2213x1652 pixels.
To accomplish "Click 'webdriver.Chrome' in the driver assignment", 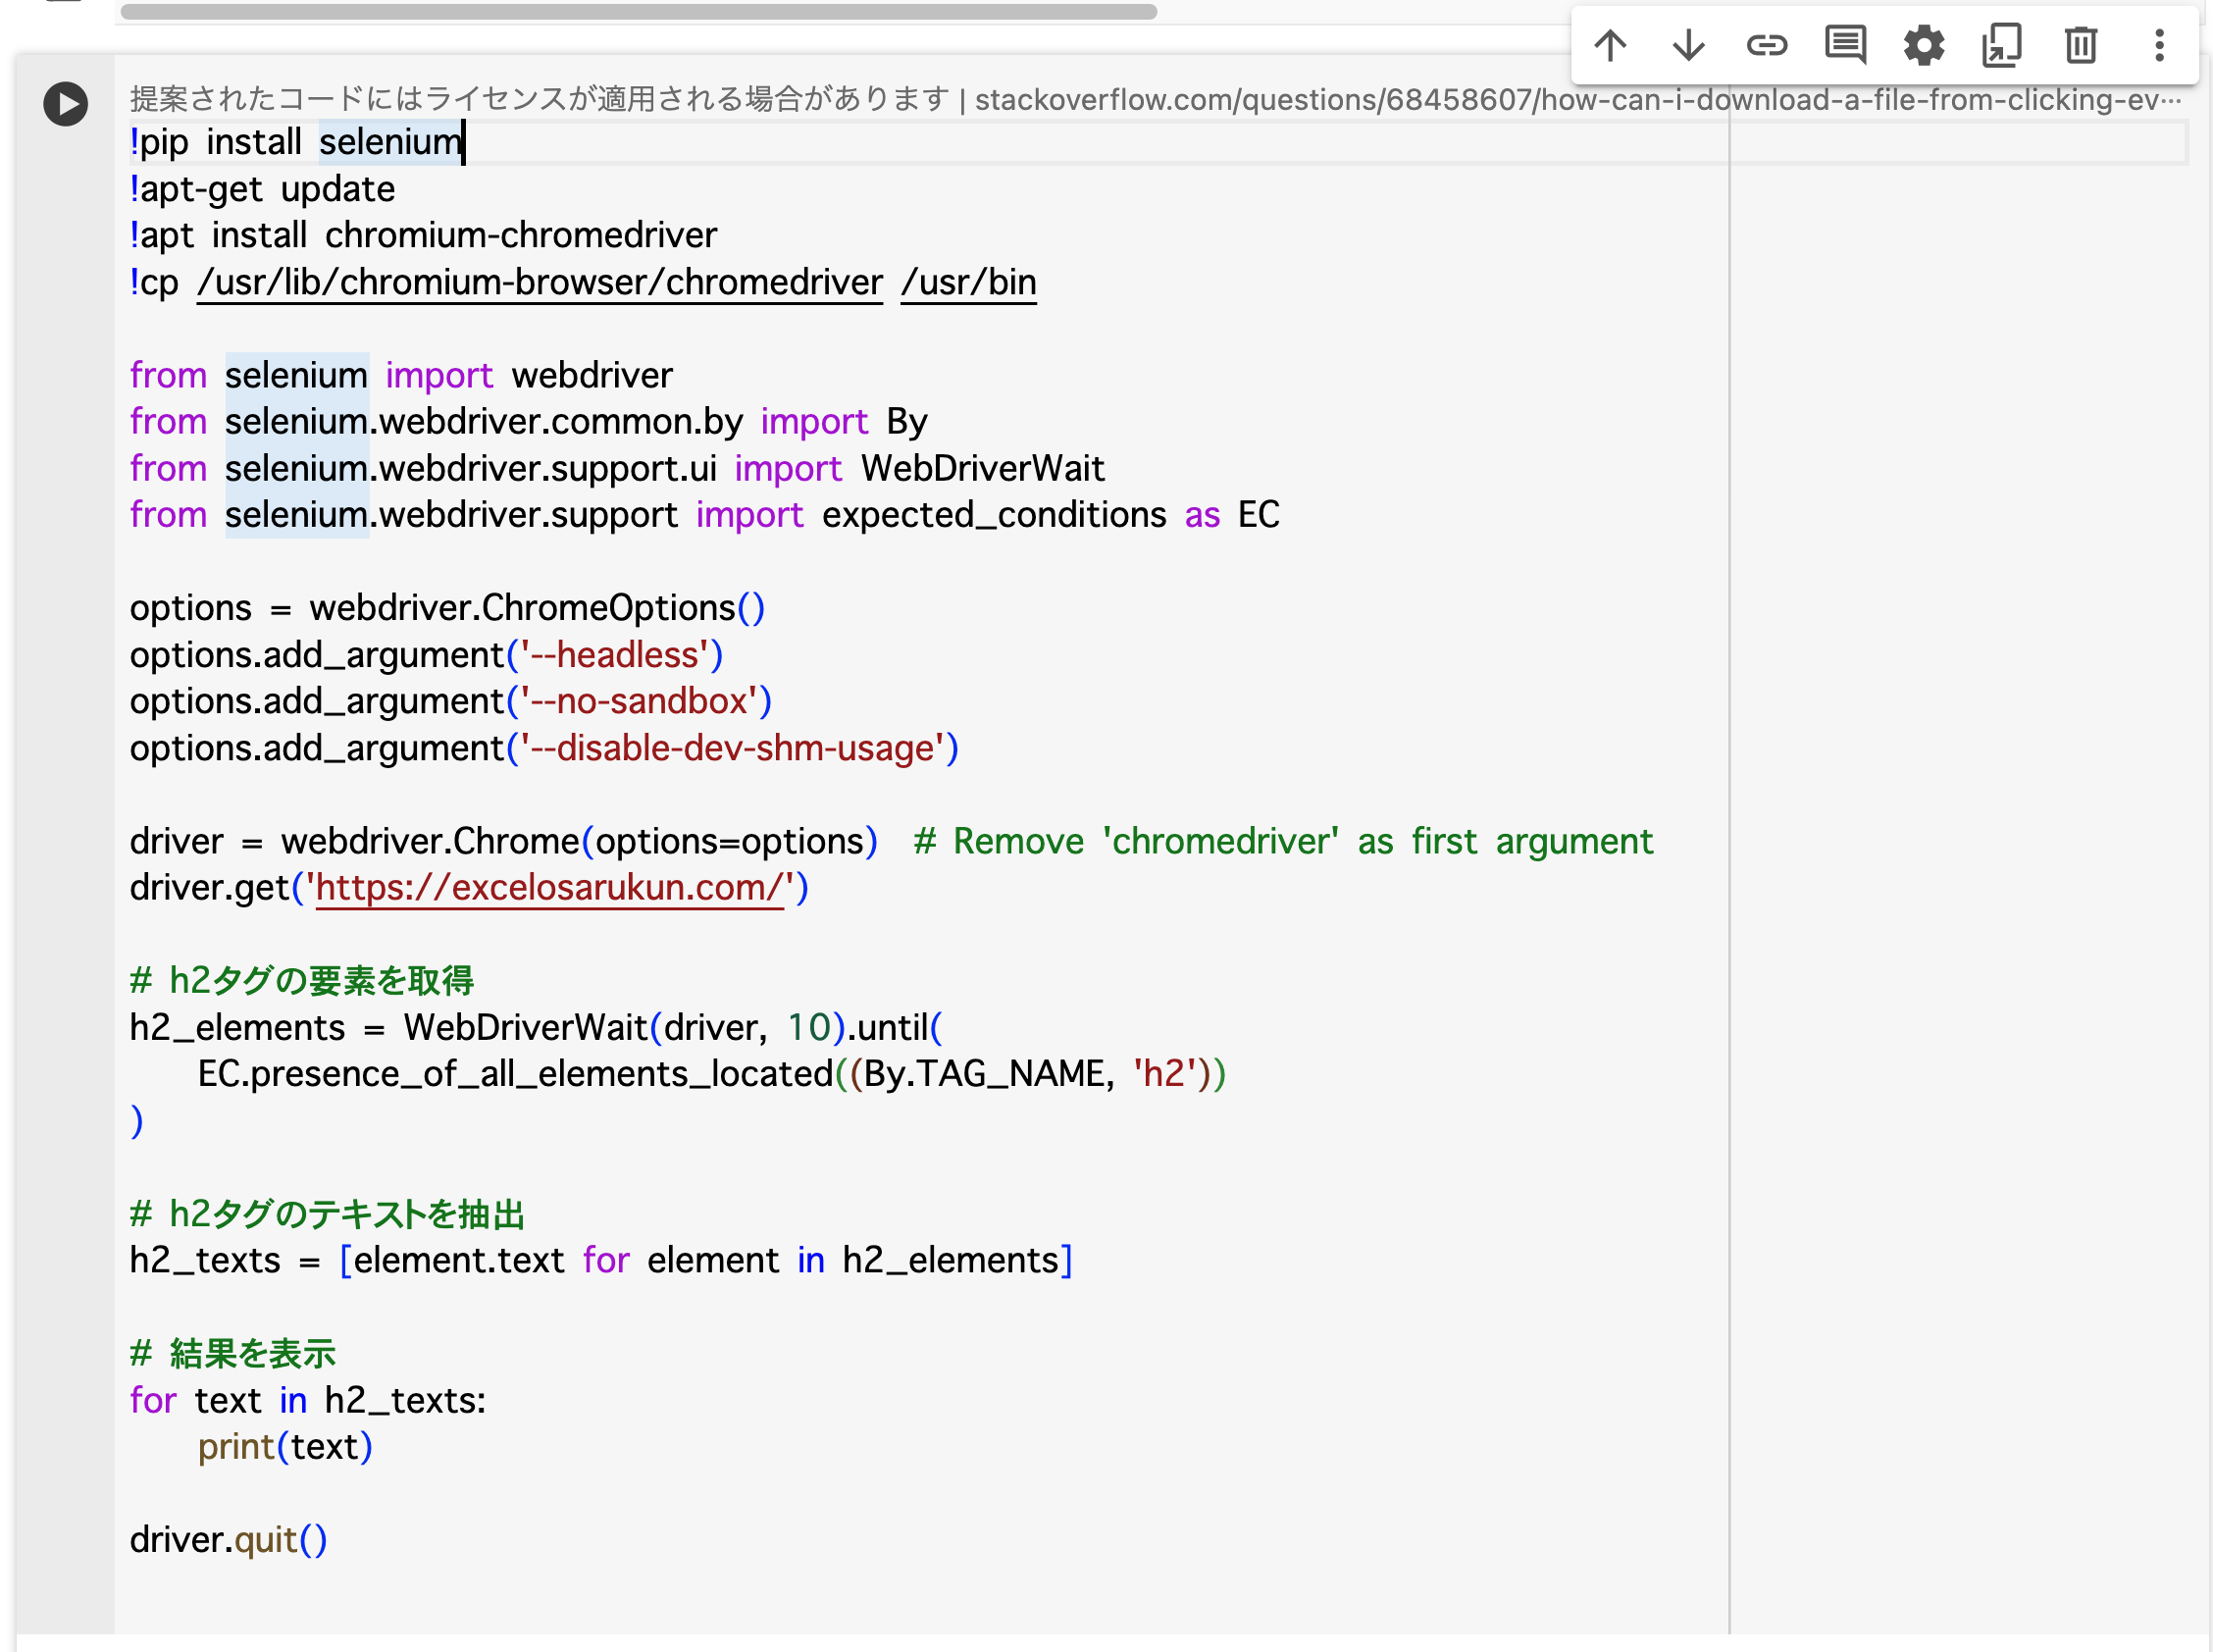I will (x=430, y=842).
